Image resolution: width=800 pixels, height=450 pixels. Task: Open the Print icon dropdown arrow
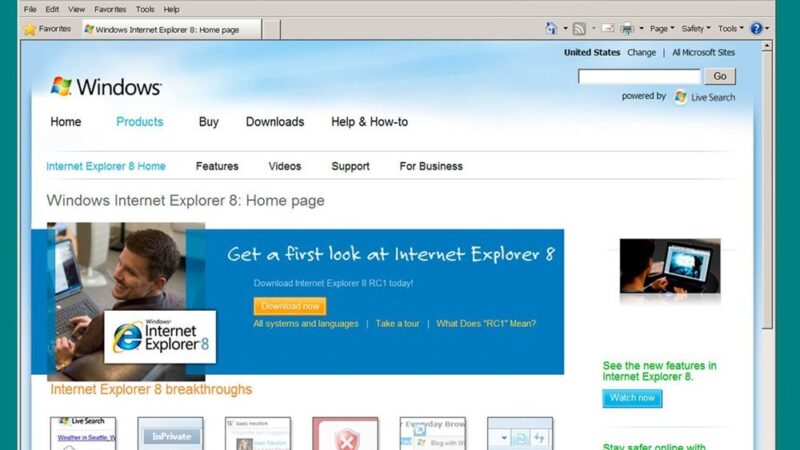[641, 29]
